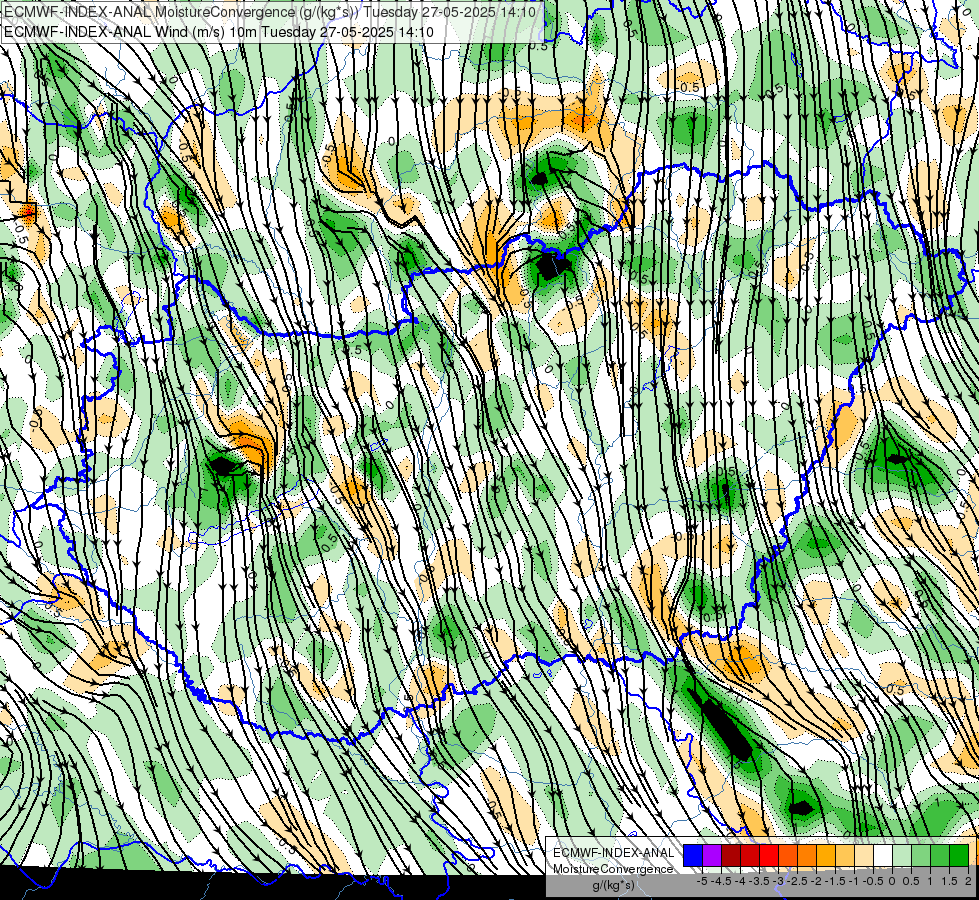This screenshot has height=900, width=979.
Task: Click the legend label 'ECMWF-INDEX-ANAL'
Action: tap(614, 853)
